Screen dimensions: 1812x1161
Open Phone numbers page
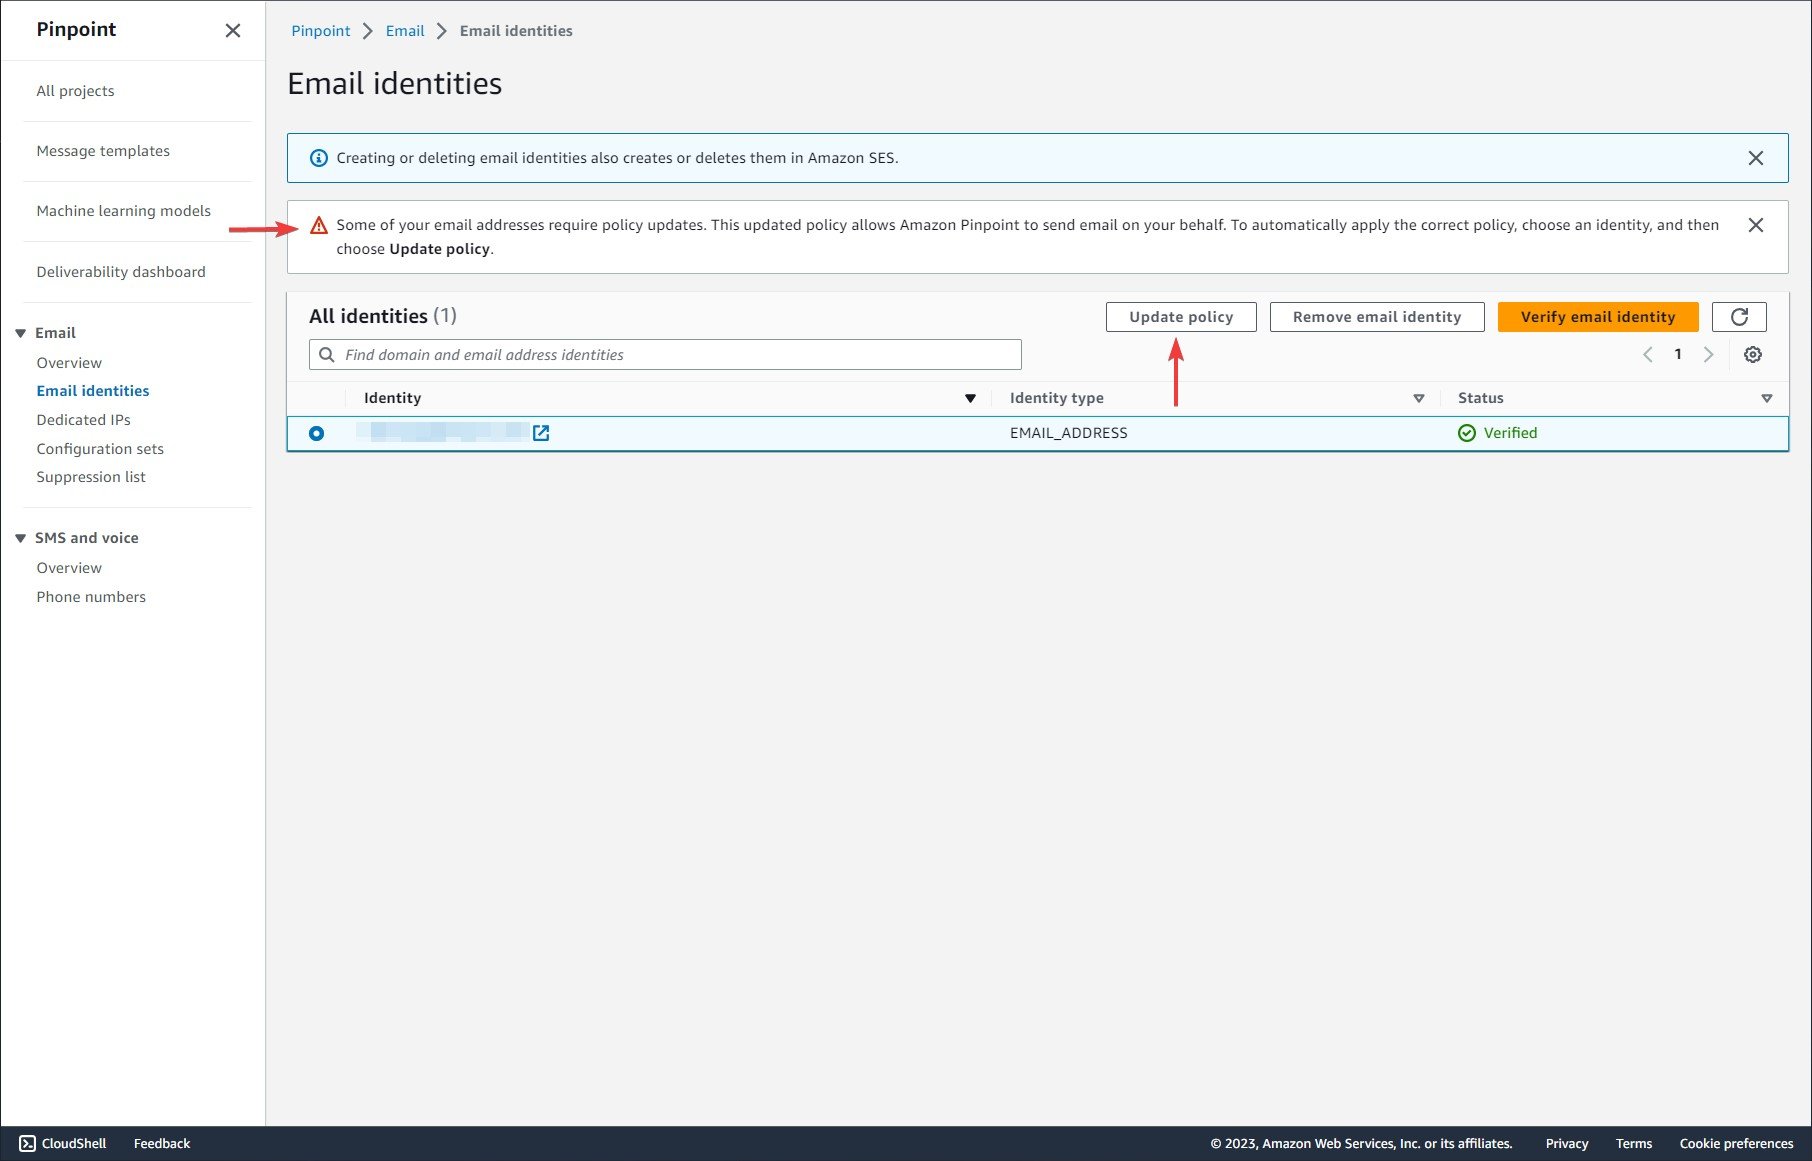[91, 597]
